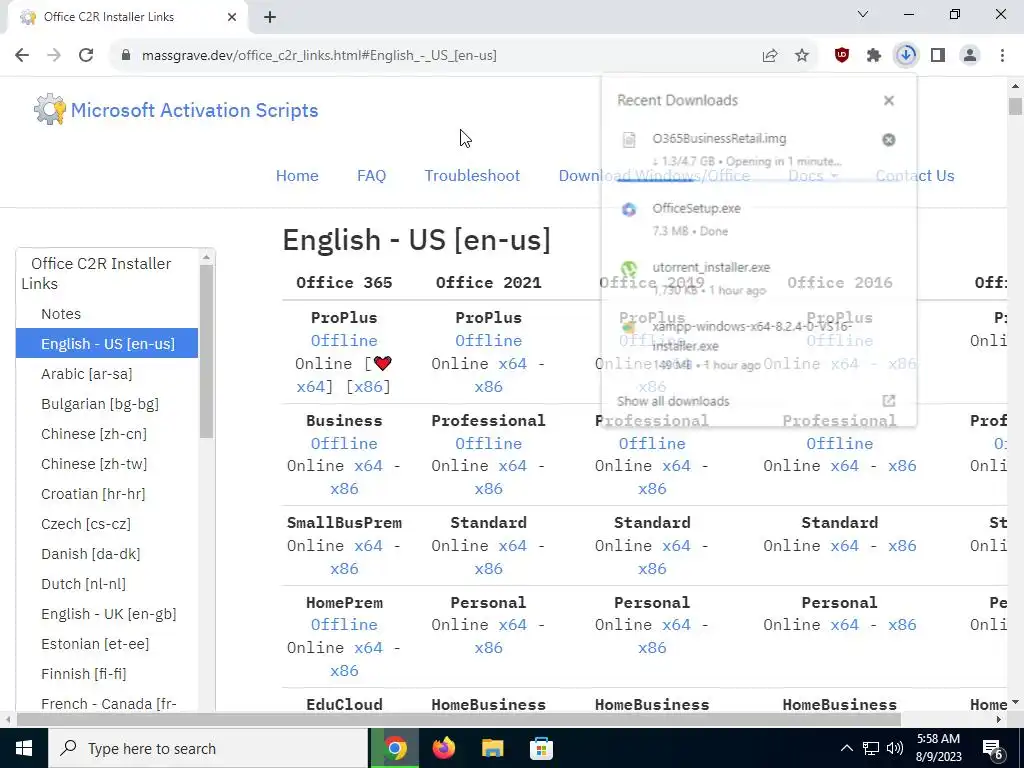Open the Troubleshoot menu item
Image resolution: width=1024 pixels, height=768 pixels.
pyautogui.click(x=472, y=176)
